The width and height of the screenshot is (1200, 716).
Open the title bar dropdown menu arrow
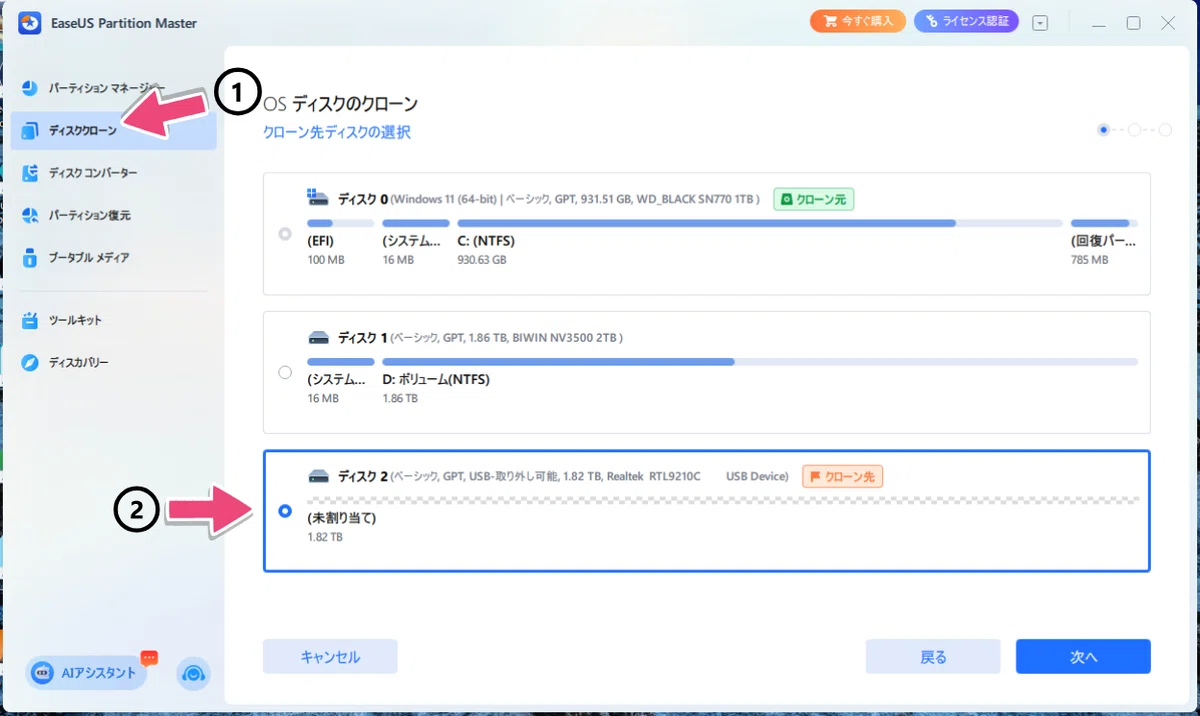click(x=1041, y=23)
